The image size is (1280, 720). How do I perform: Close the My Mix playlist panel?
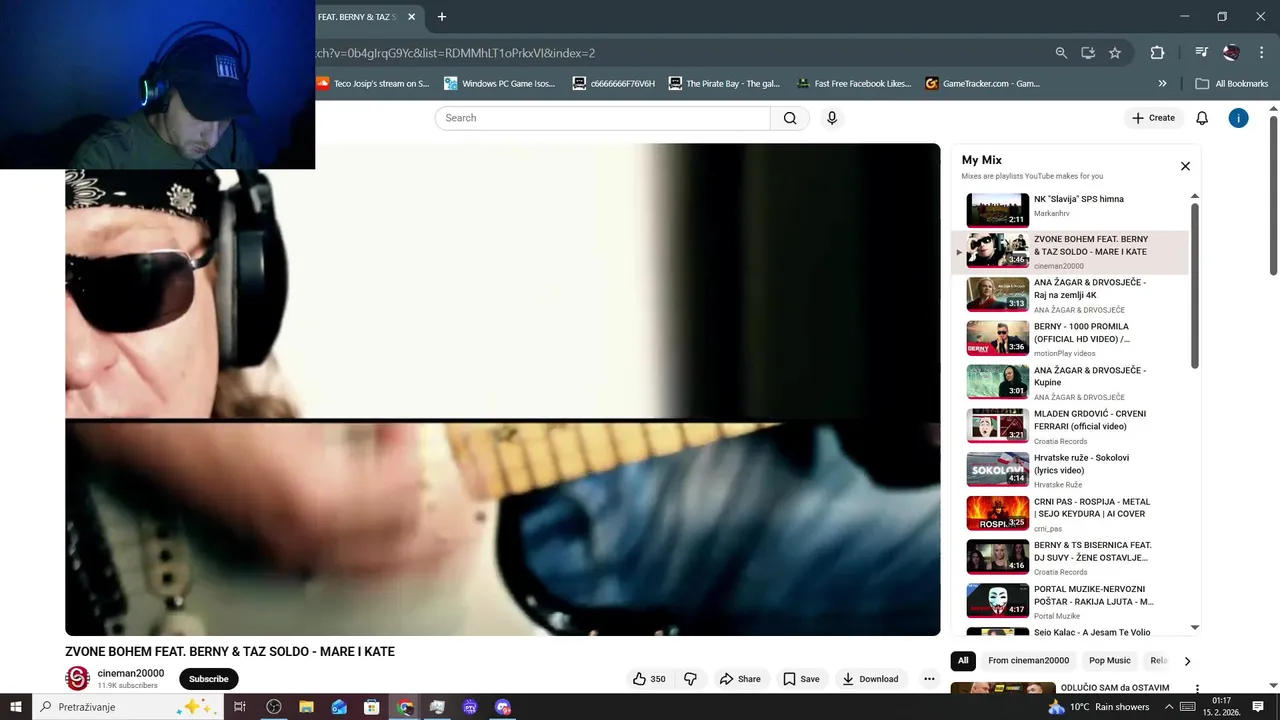[1185, 166]
